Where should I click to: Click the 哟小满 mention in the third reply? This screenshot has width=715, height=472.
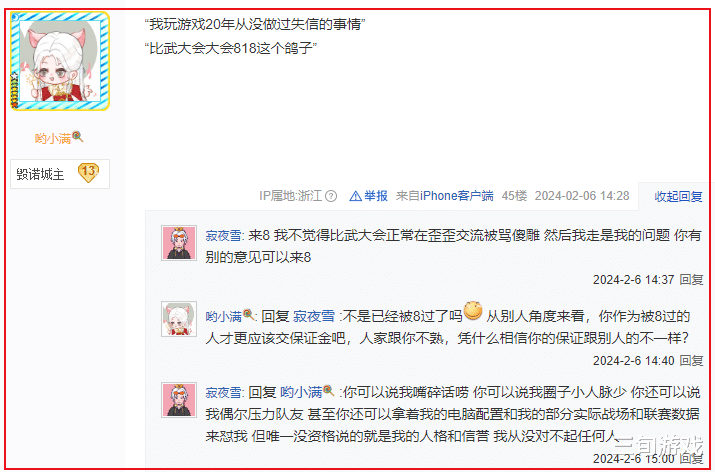tap(301, 392)
